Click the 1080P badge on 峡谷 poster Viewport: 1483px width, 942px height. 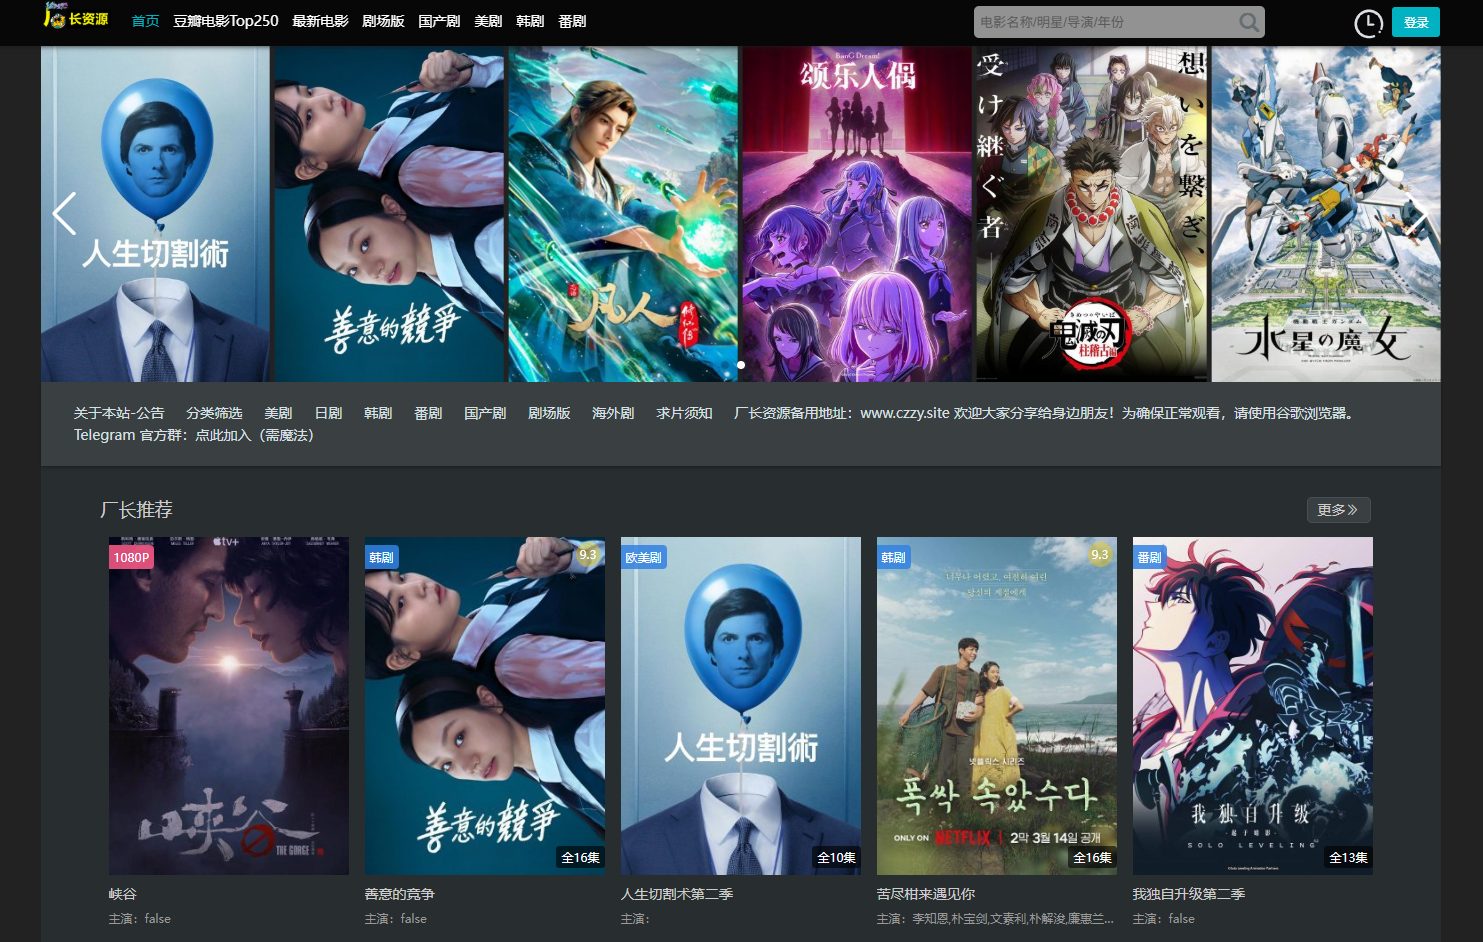[x=131, y=557]
